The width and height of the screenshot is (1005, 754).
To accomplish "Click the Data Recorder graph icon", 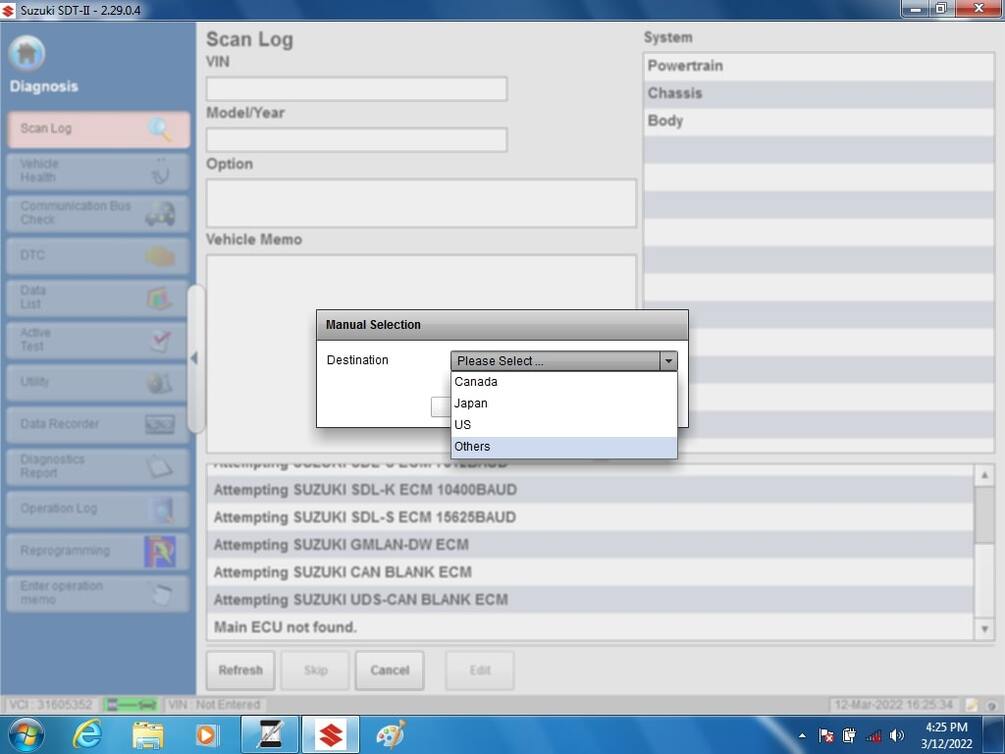I will coord(160,424).
